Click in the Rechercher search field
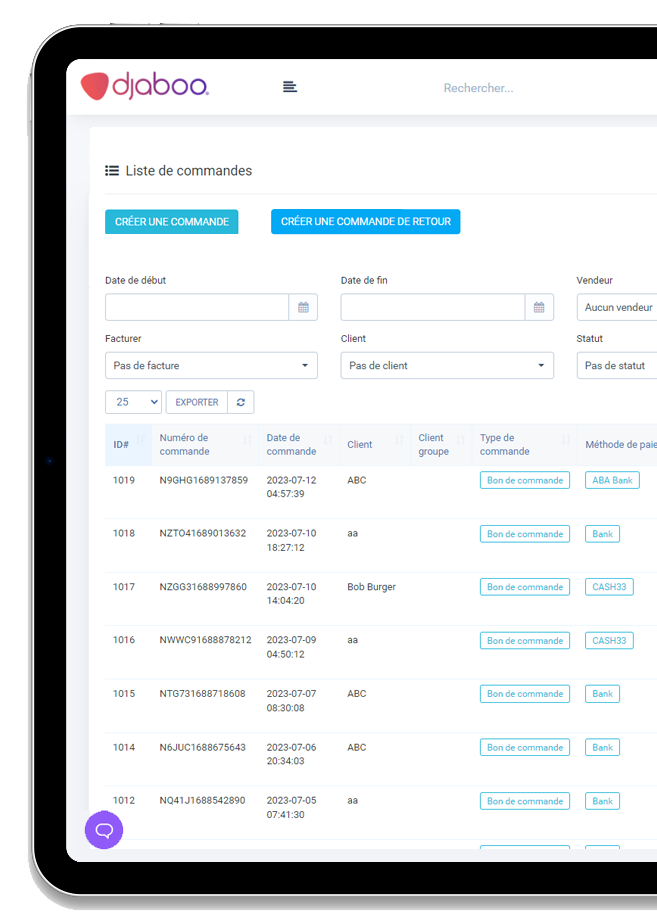Screen dimensions: 657x920 pyautogui.click(x=478, y=88)
